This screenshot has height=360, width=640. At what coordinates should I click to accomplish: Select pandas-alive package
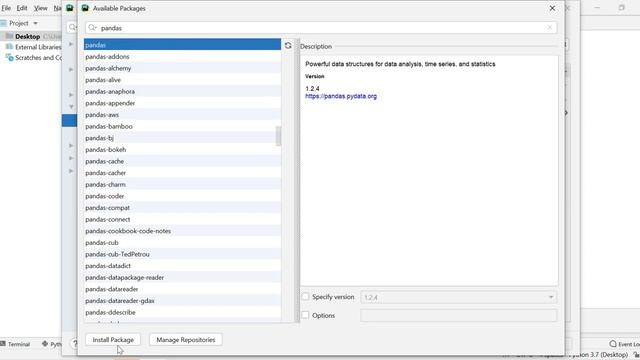182,80
